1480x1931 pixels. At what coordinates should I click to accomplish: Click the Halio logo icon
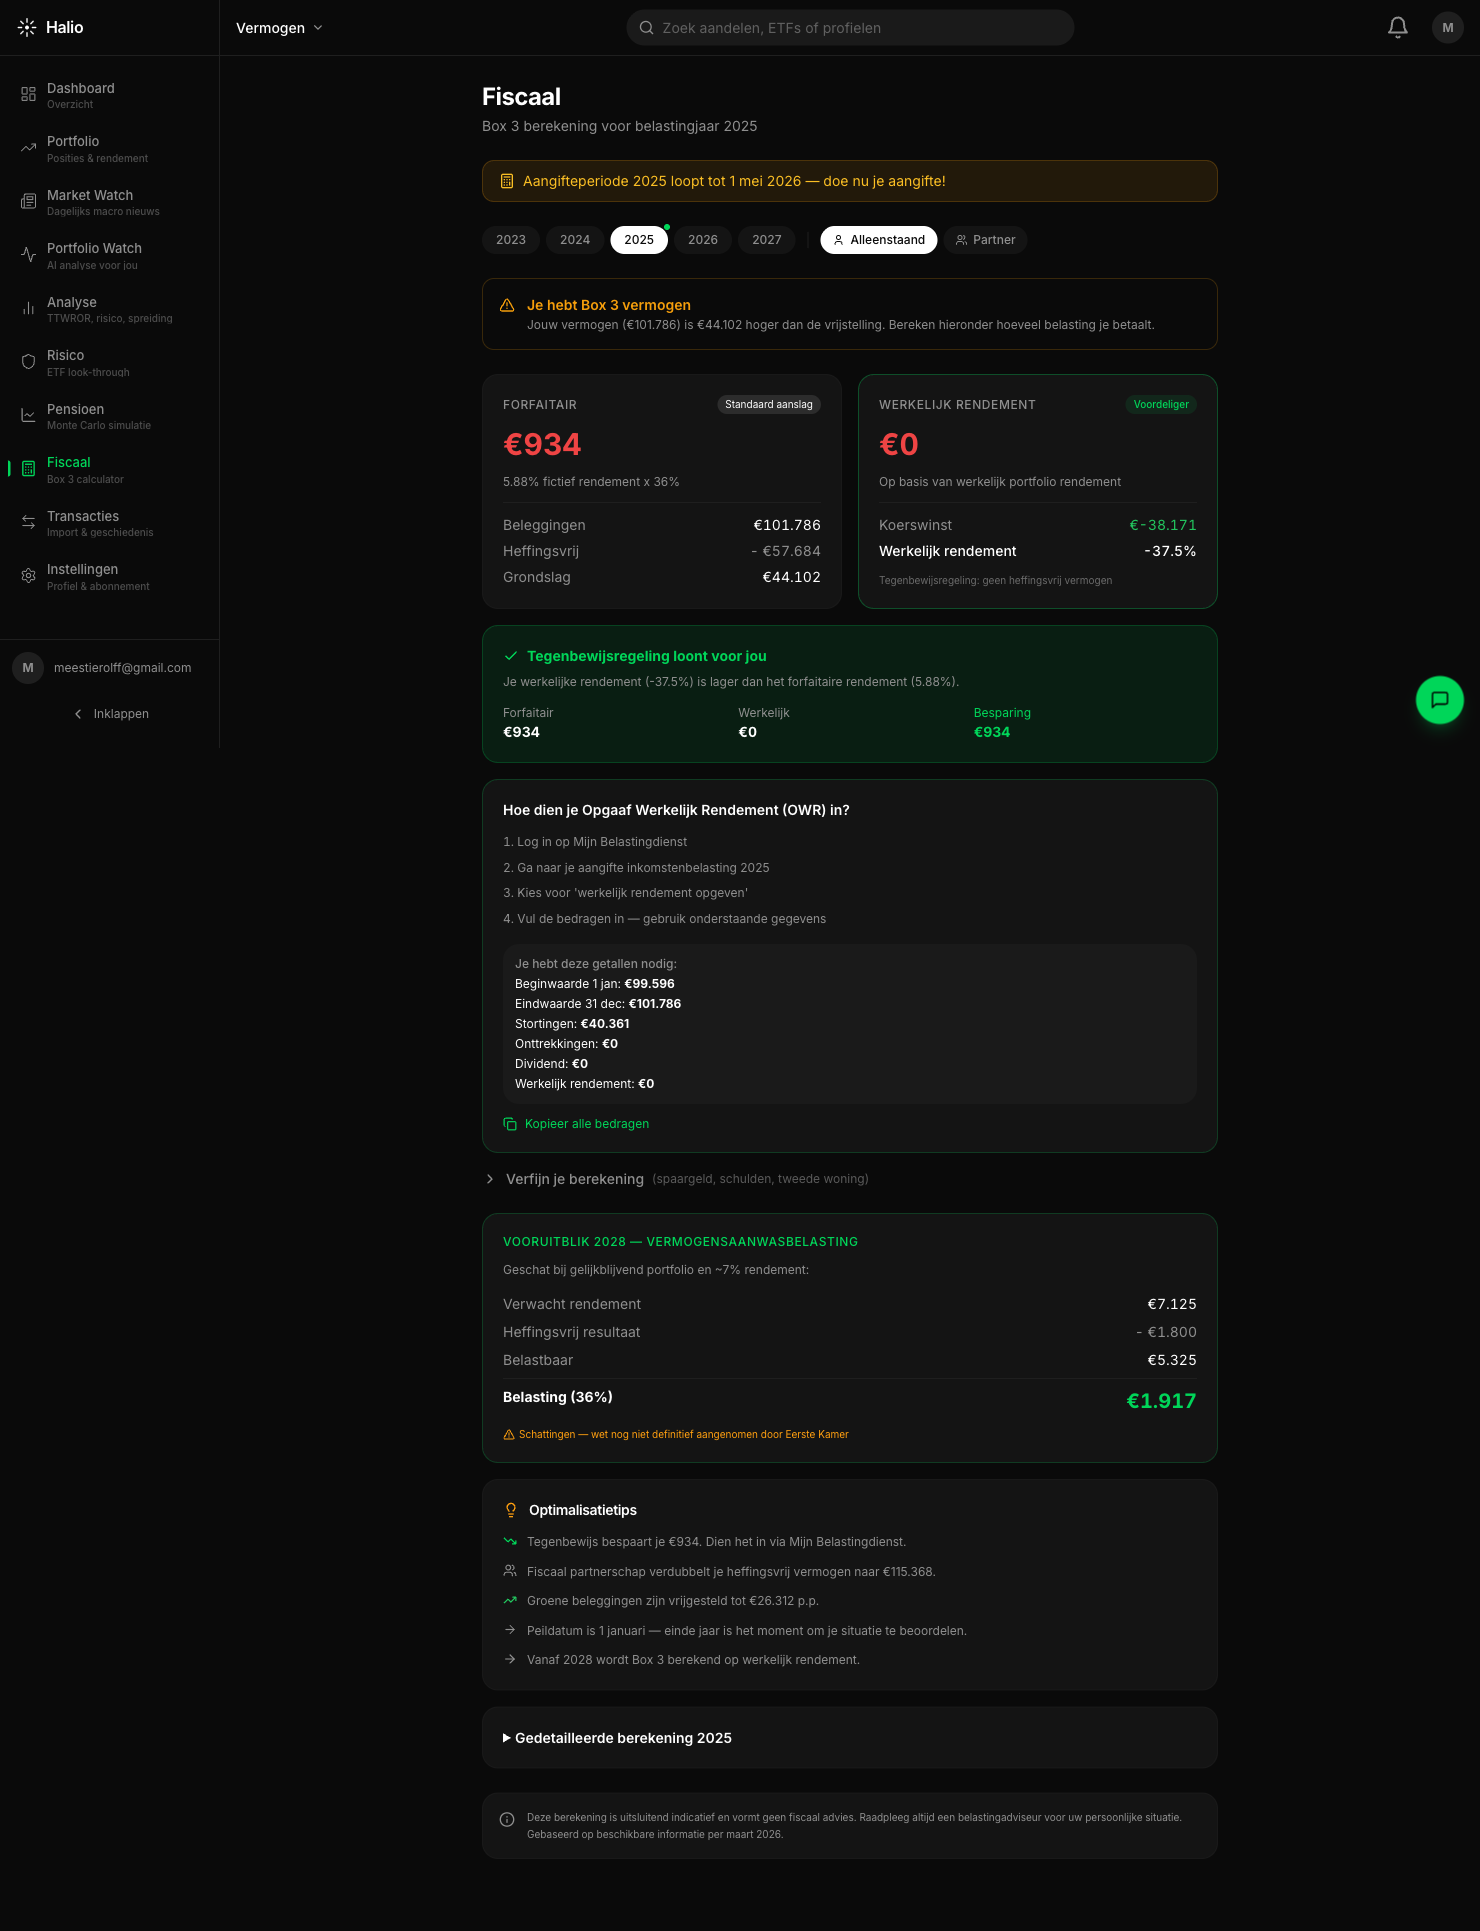tap(27, 28)
